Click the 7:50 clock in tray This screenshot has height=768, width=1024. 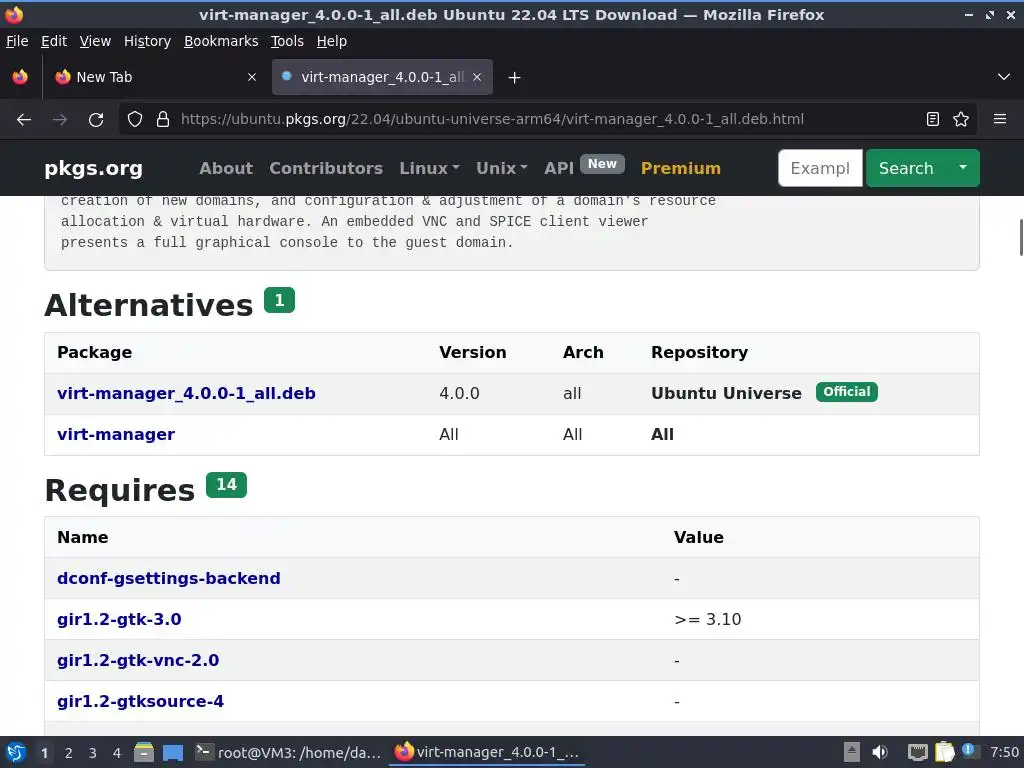tap(1004, 752)
